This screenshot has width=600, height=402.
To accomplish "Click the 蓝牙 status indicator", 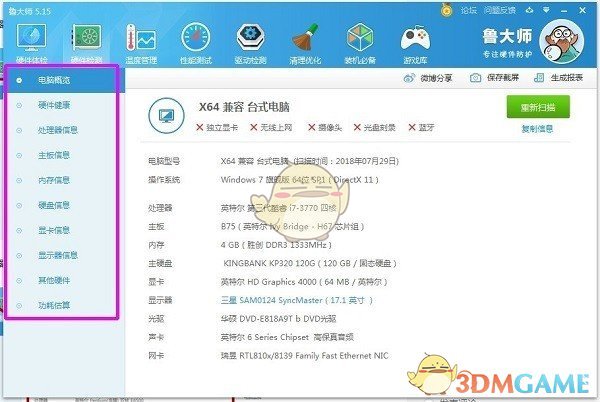I will [421, 127].
